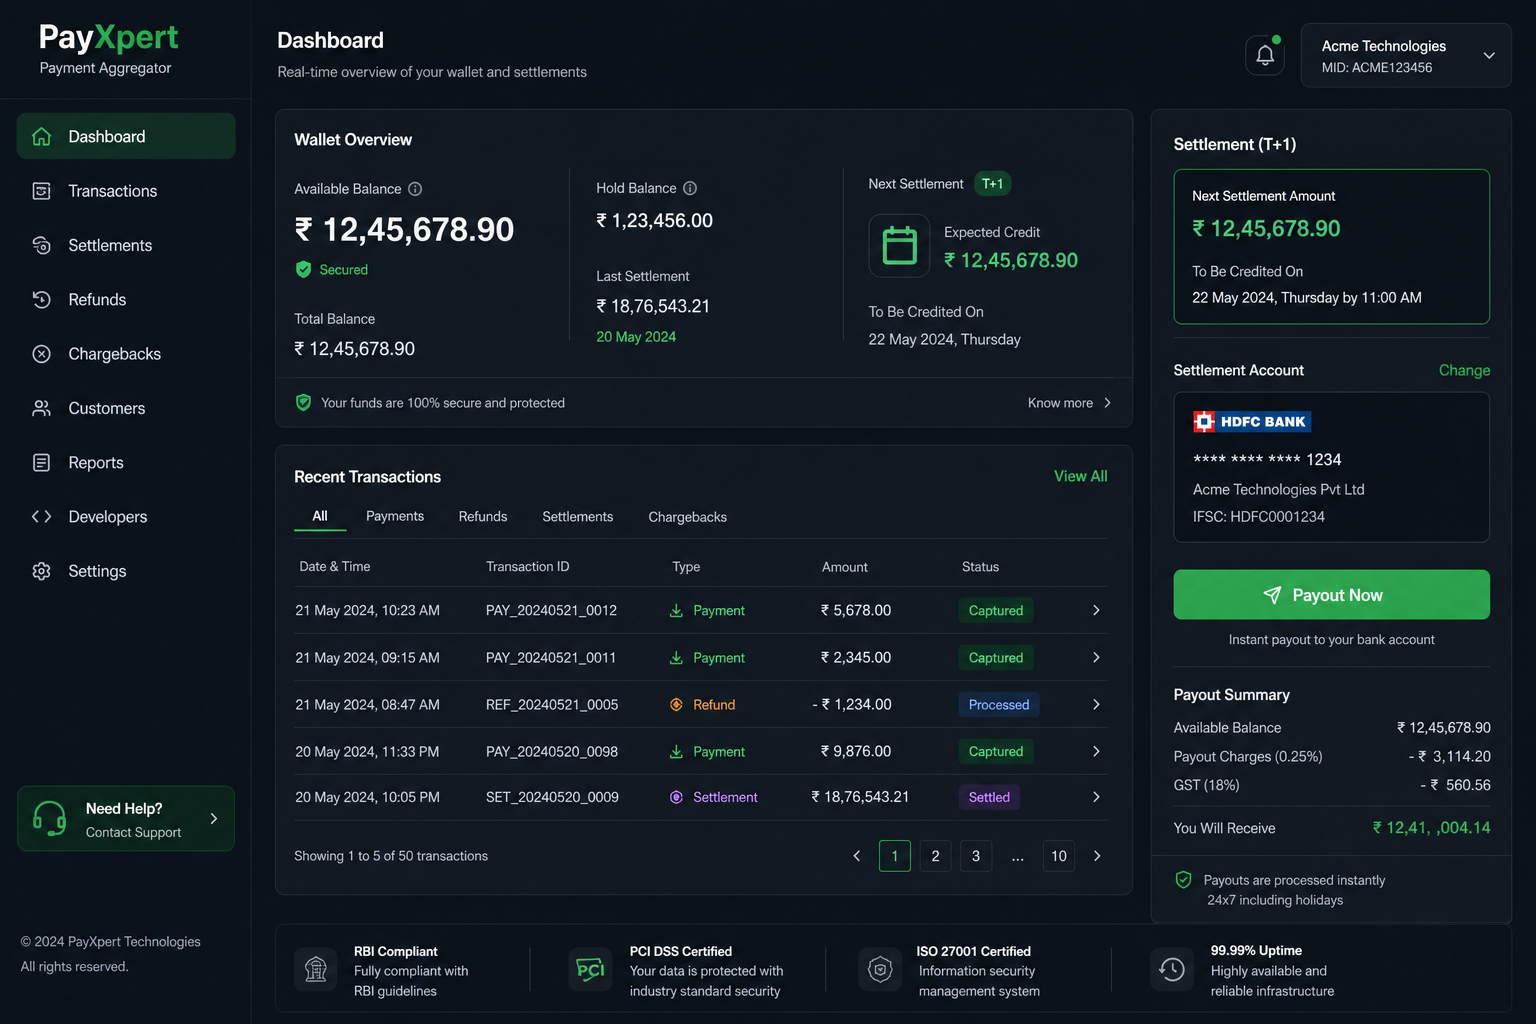Click the Available Balance info icon
The height and width of the screenshot is (1024, 1536).
tap(415, 189)
